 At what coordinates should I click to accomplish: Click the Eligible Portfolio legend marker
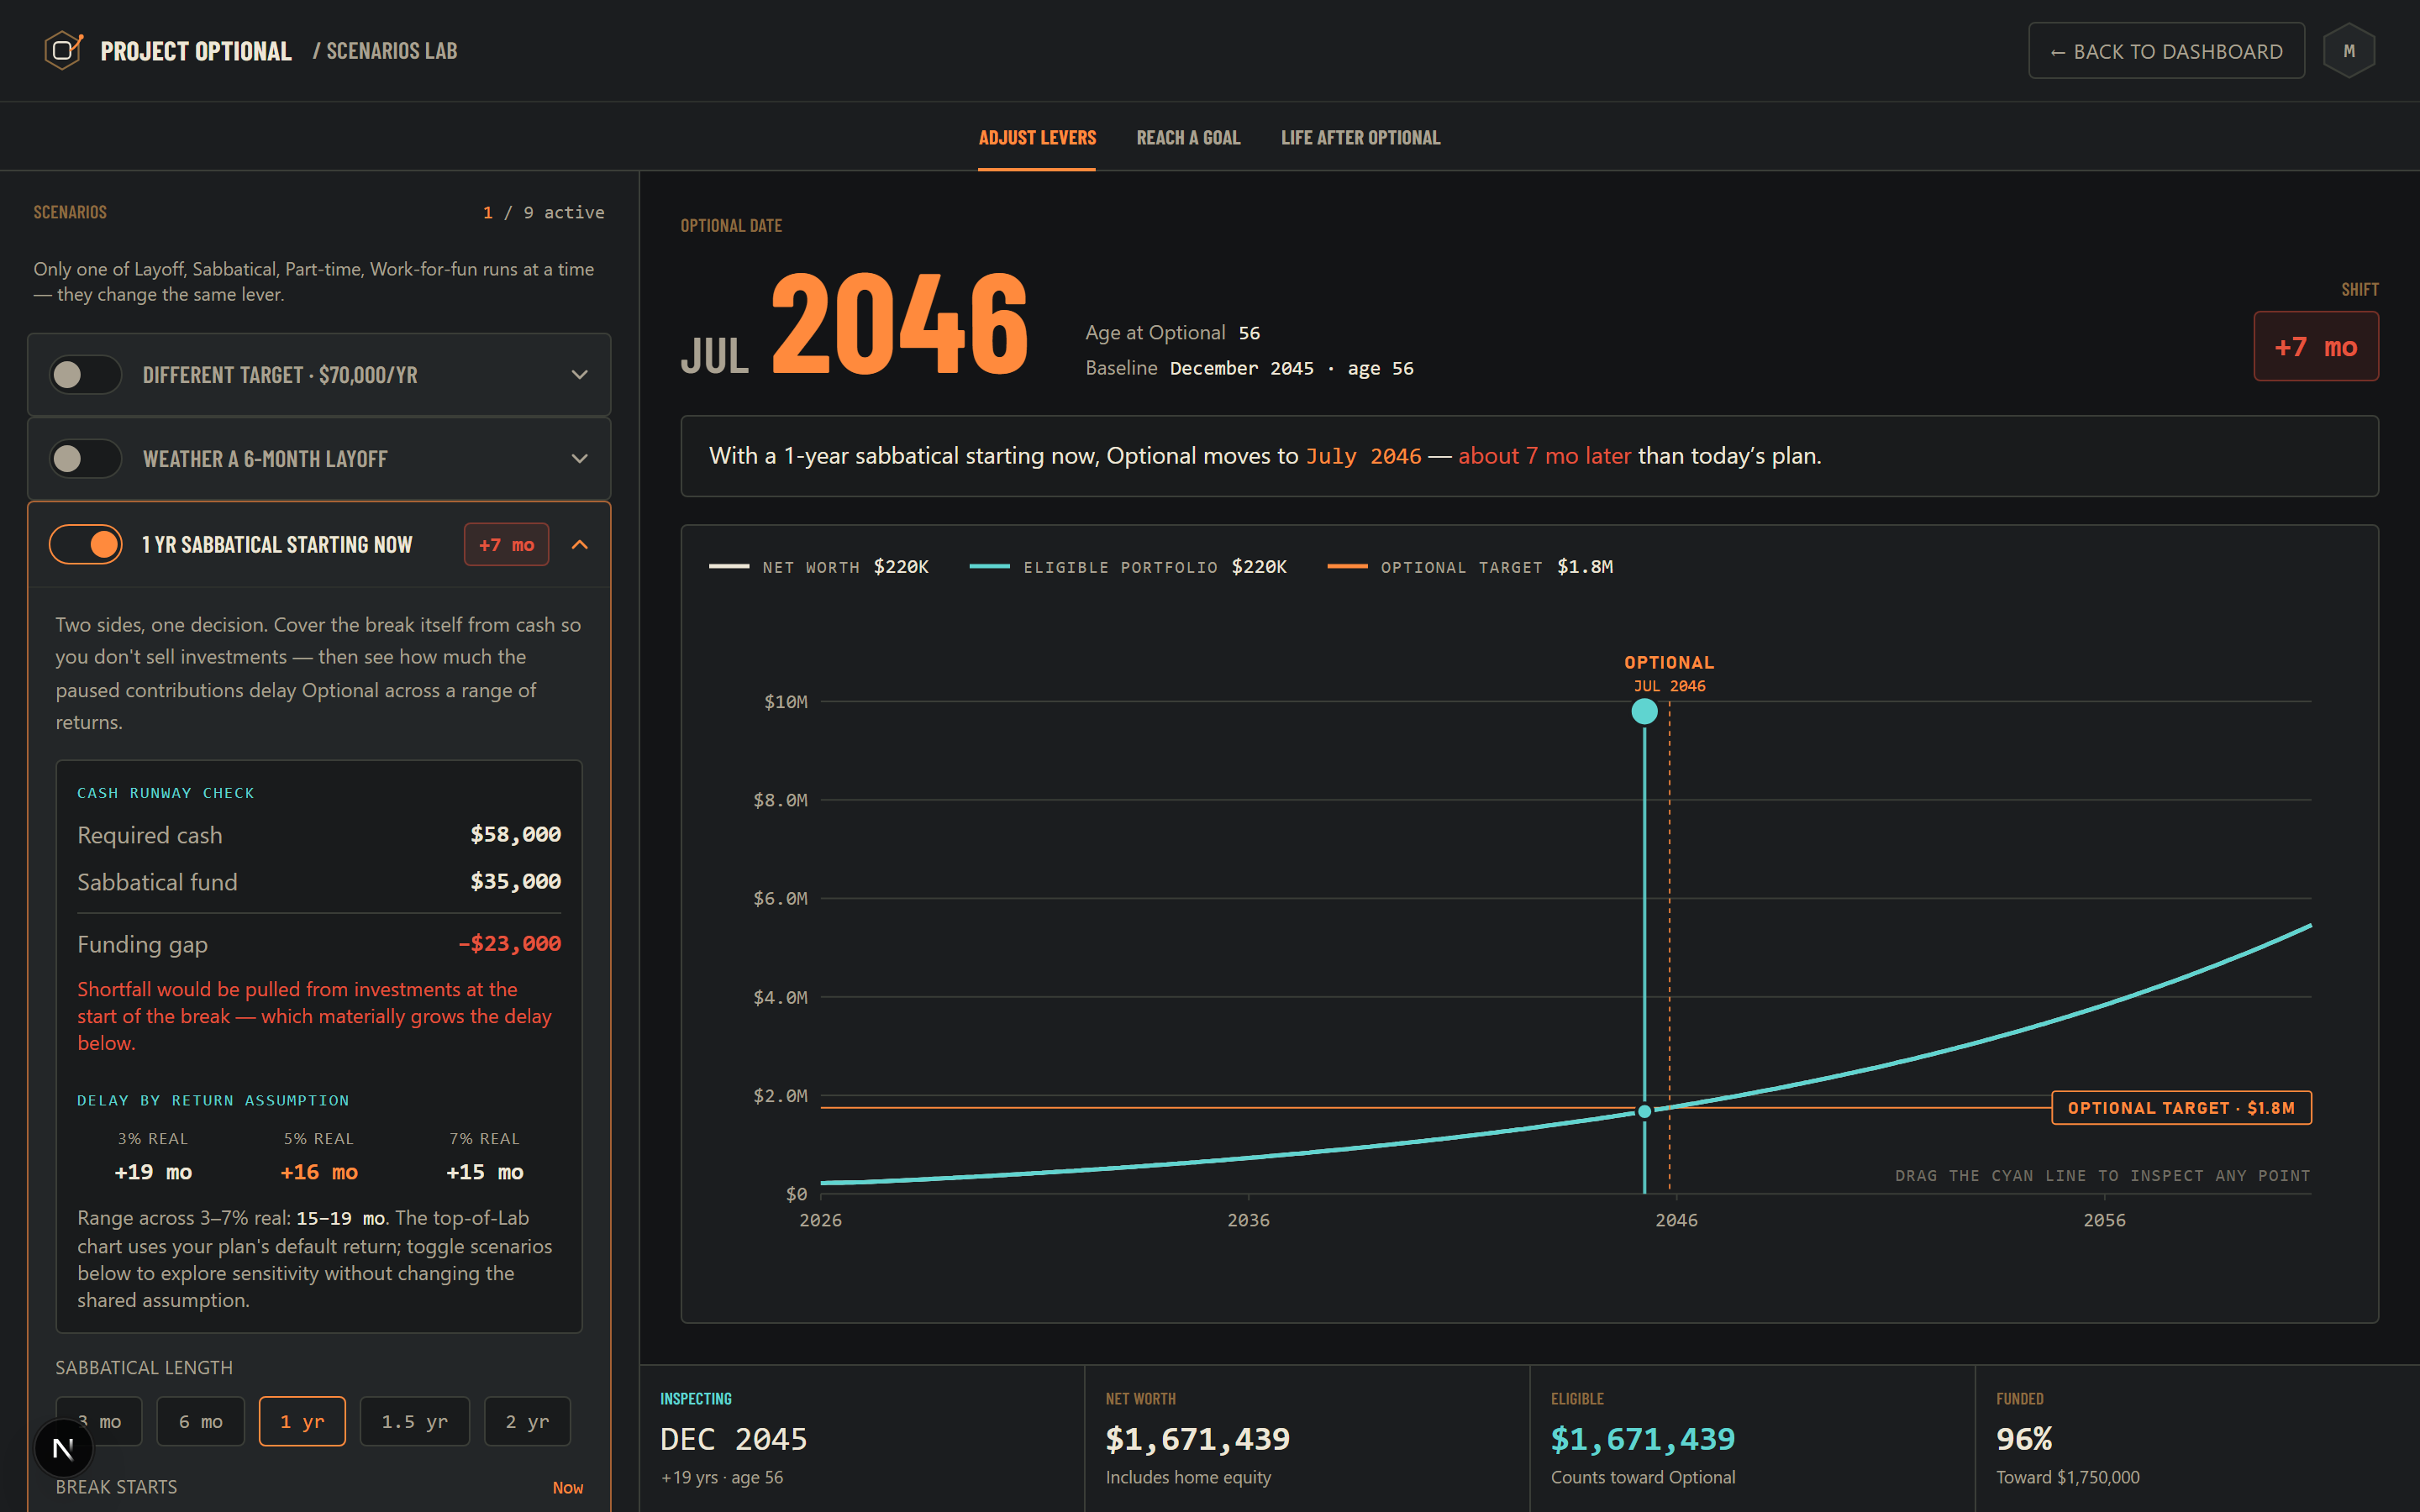(x=989, y=567)
